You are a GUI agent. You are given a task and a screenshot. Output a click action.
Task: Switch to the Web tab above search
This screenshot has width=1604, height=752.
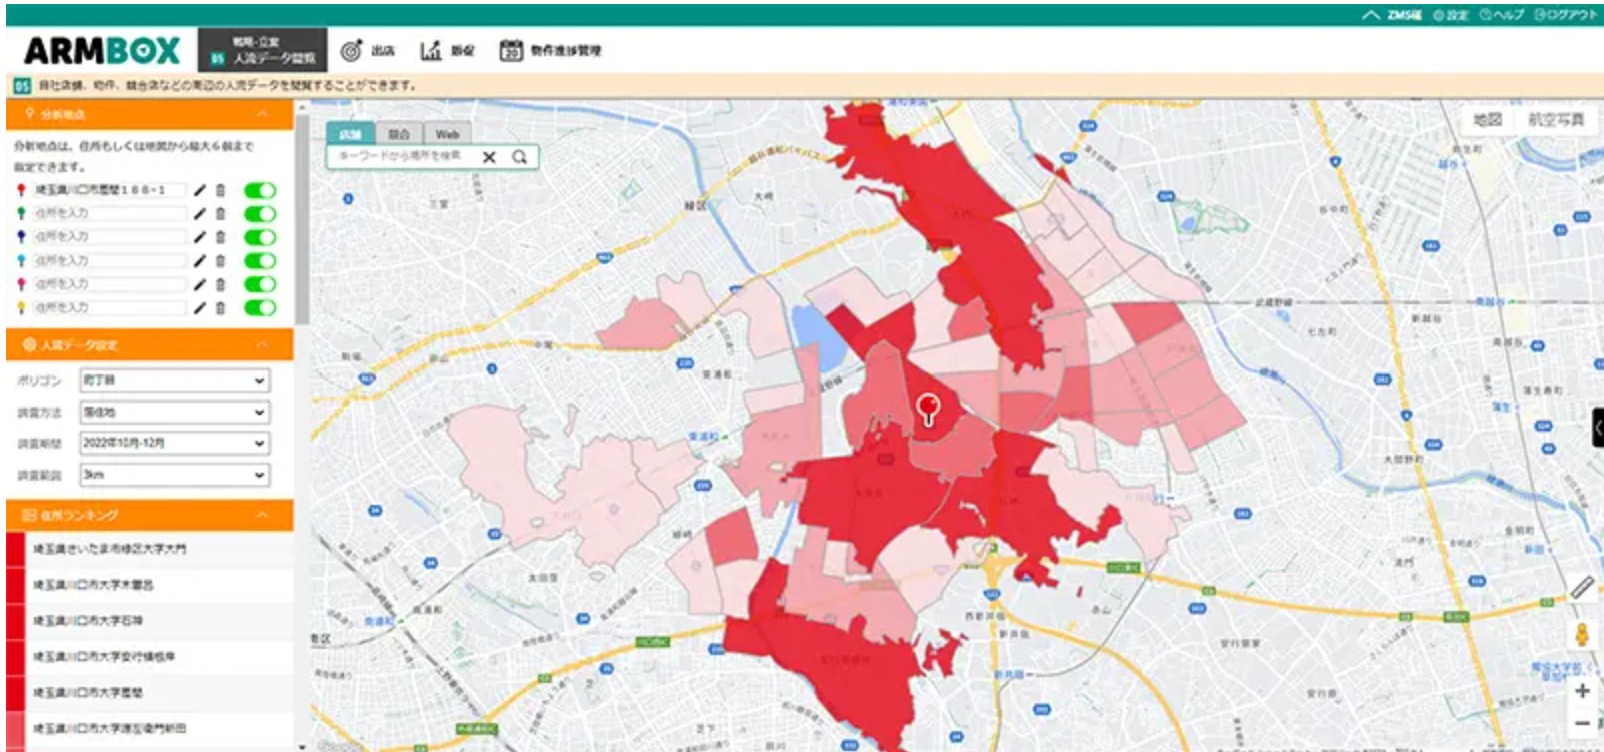click(447, 134)
